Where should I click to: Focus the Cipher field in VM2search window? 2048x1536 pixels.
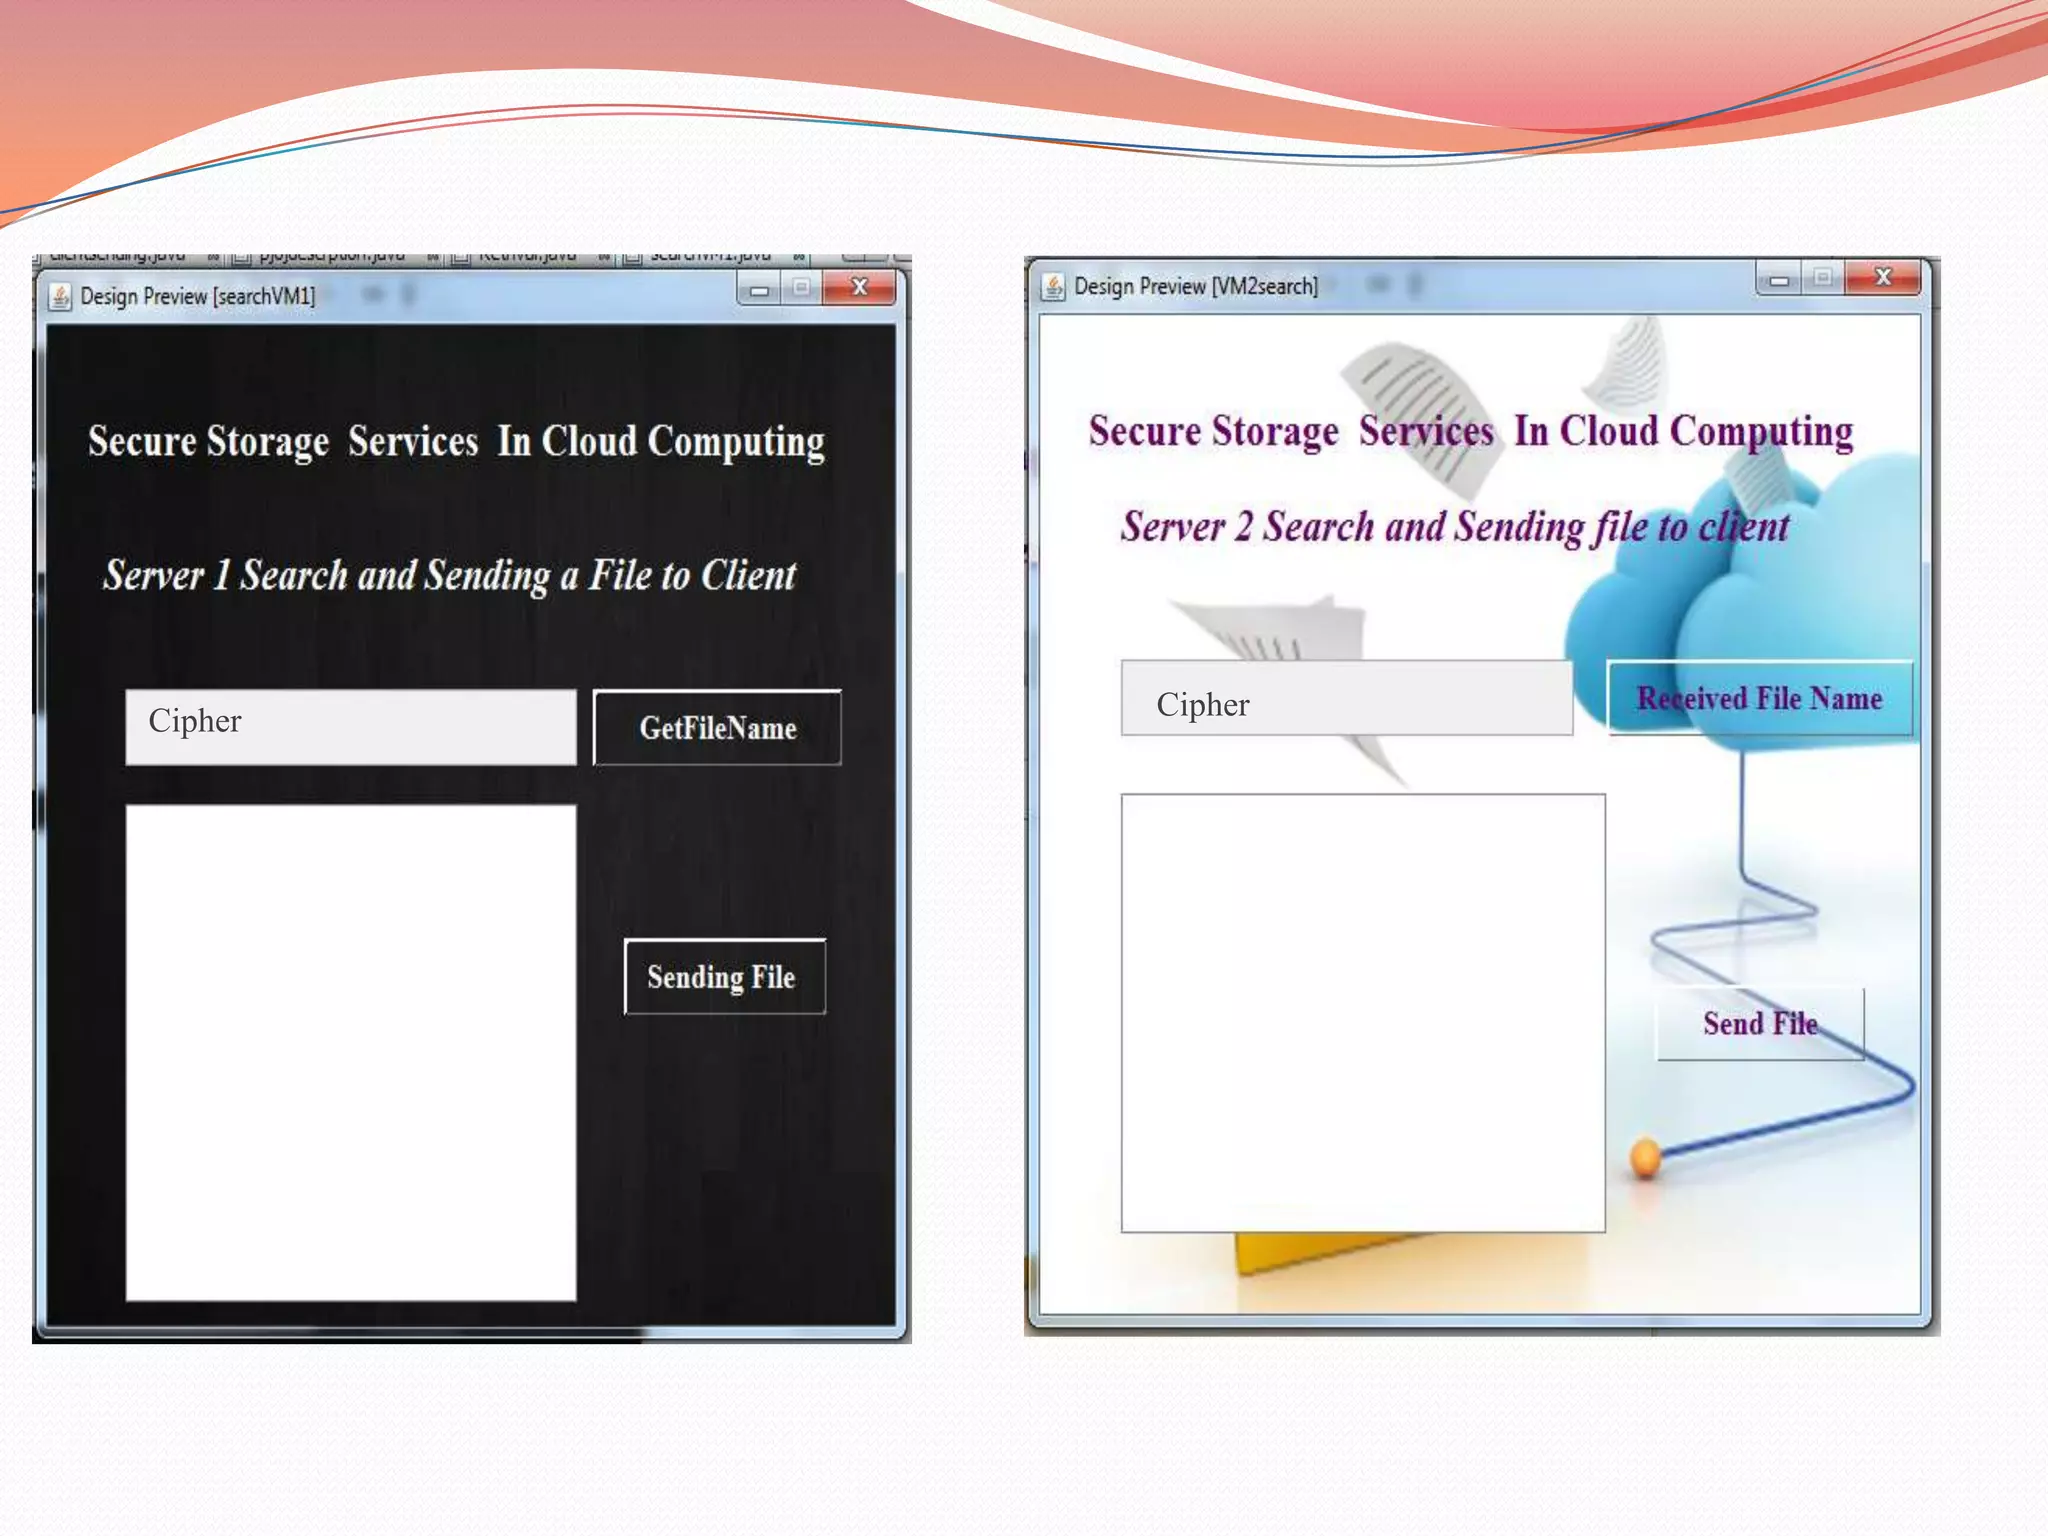(x=1346, y=699)
